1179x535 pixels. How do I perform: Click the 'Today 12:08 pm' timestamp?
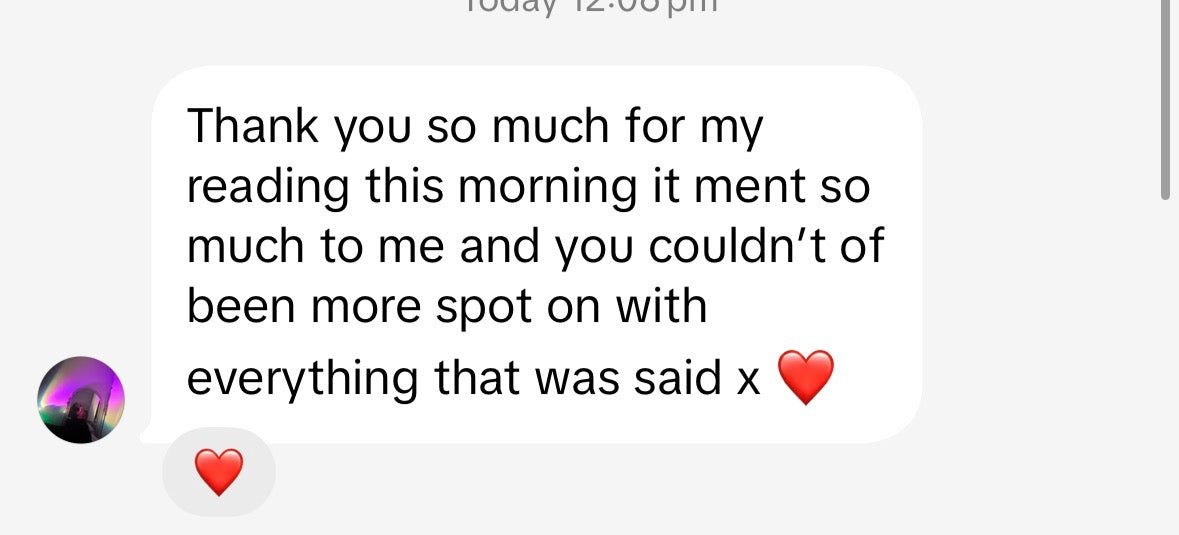(x=590, y=6)
